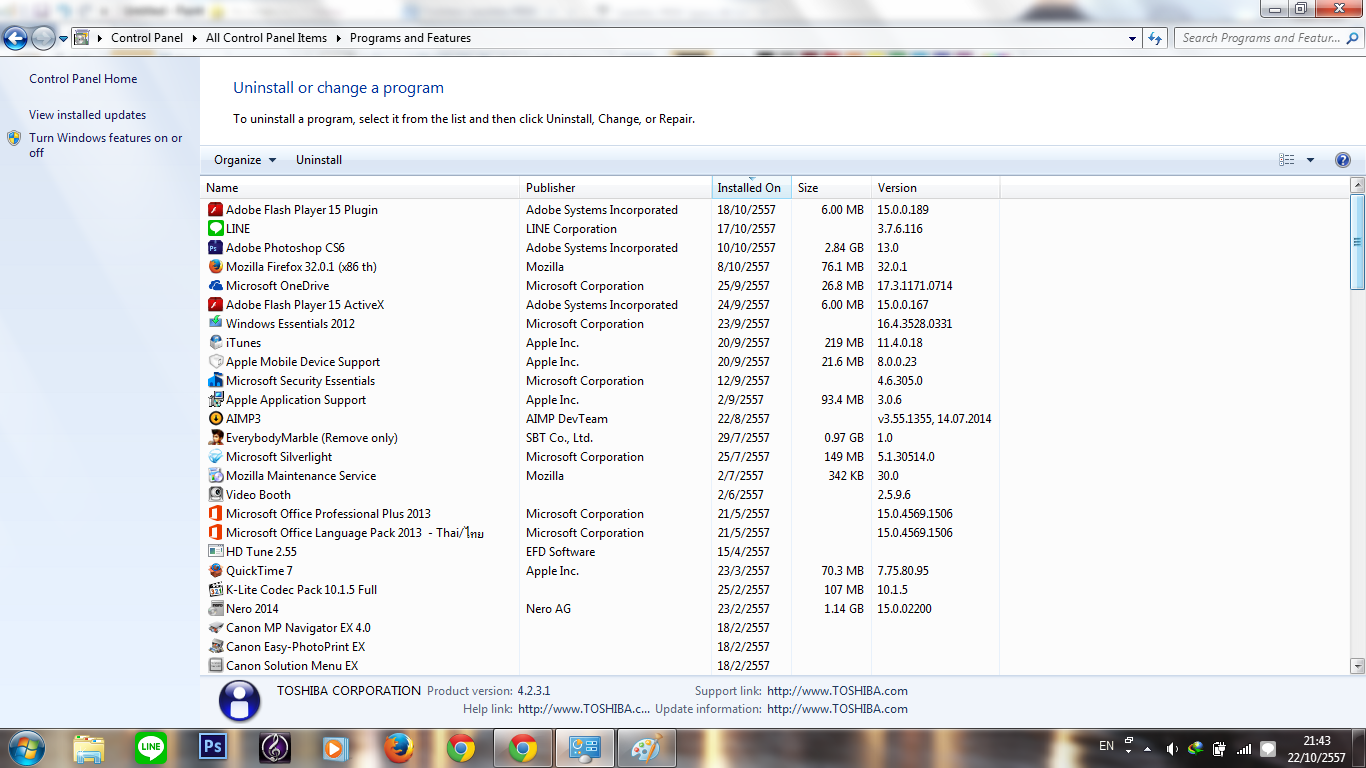Screen dimensions: 1366x768
Task: Launch Firefox from the taskbar
Action: pos(399,747)
